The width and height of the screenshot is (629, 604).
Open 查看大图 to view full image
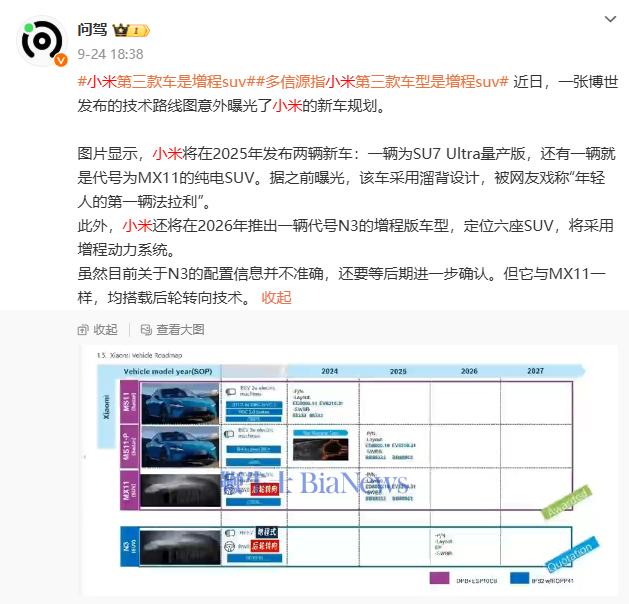tap(179, 329)
